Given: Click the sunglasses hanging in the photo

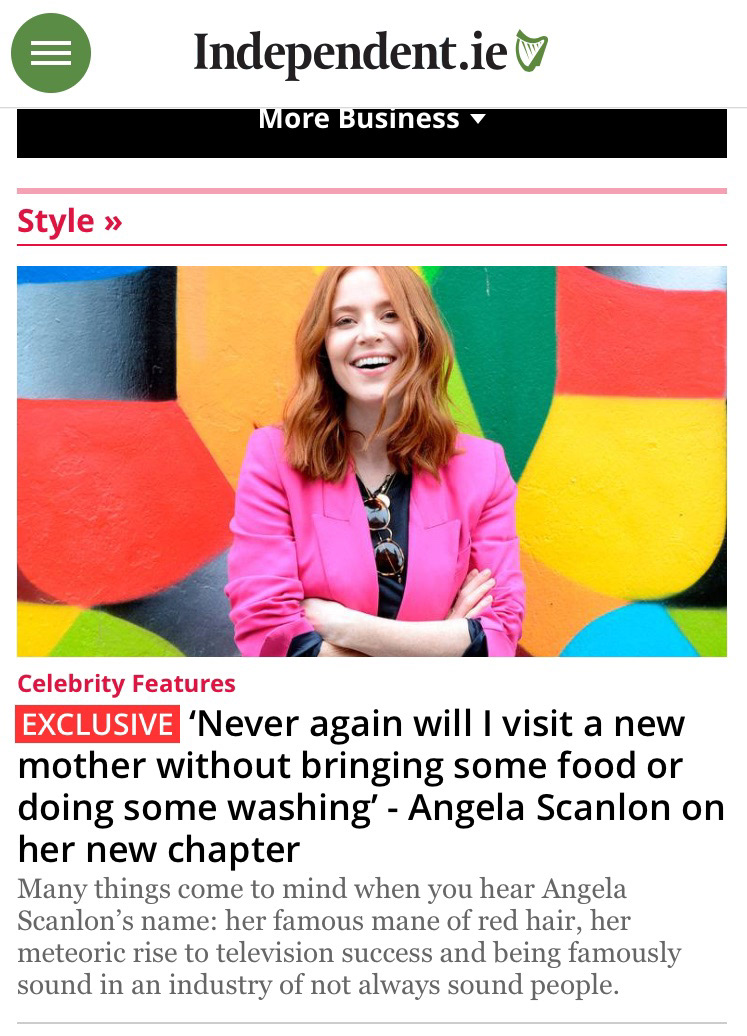Looking at the screenshot, I should click(x=385, y=534).
